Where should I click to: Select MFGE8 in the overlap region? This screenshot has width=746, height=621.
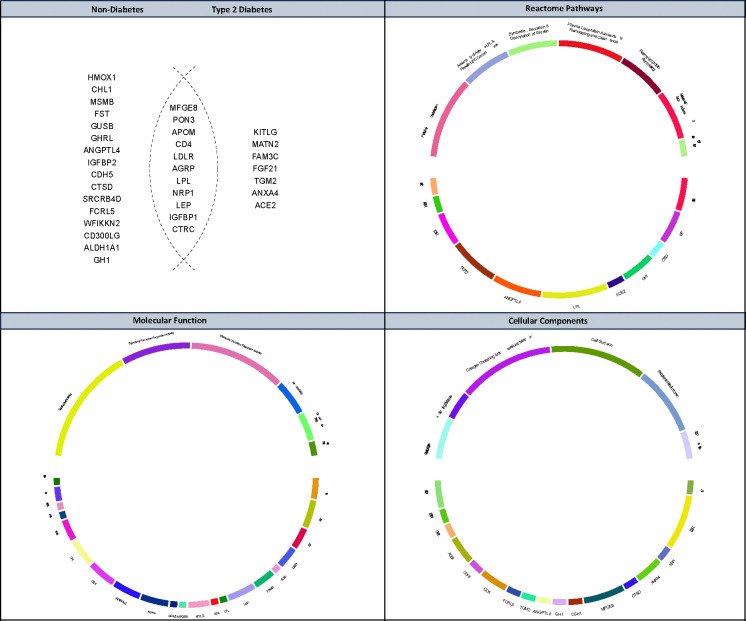[189, 109]
